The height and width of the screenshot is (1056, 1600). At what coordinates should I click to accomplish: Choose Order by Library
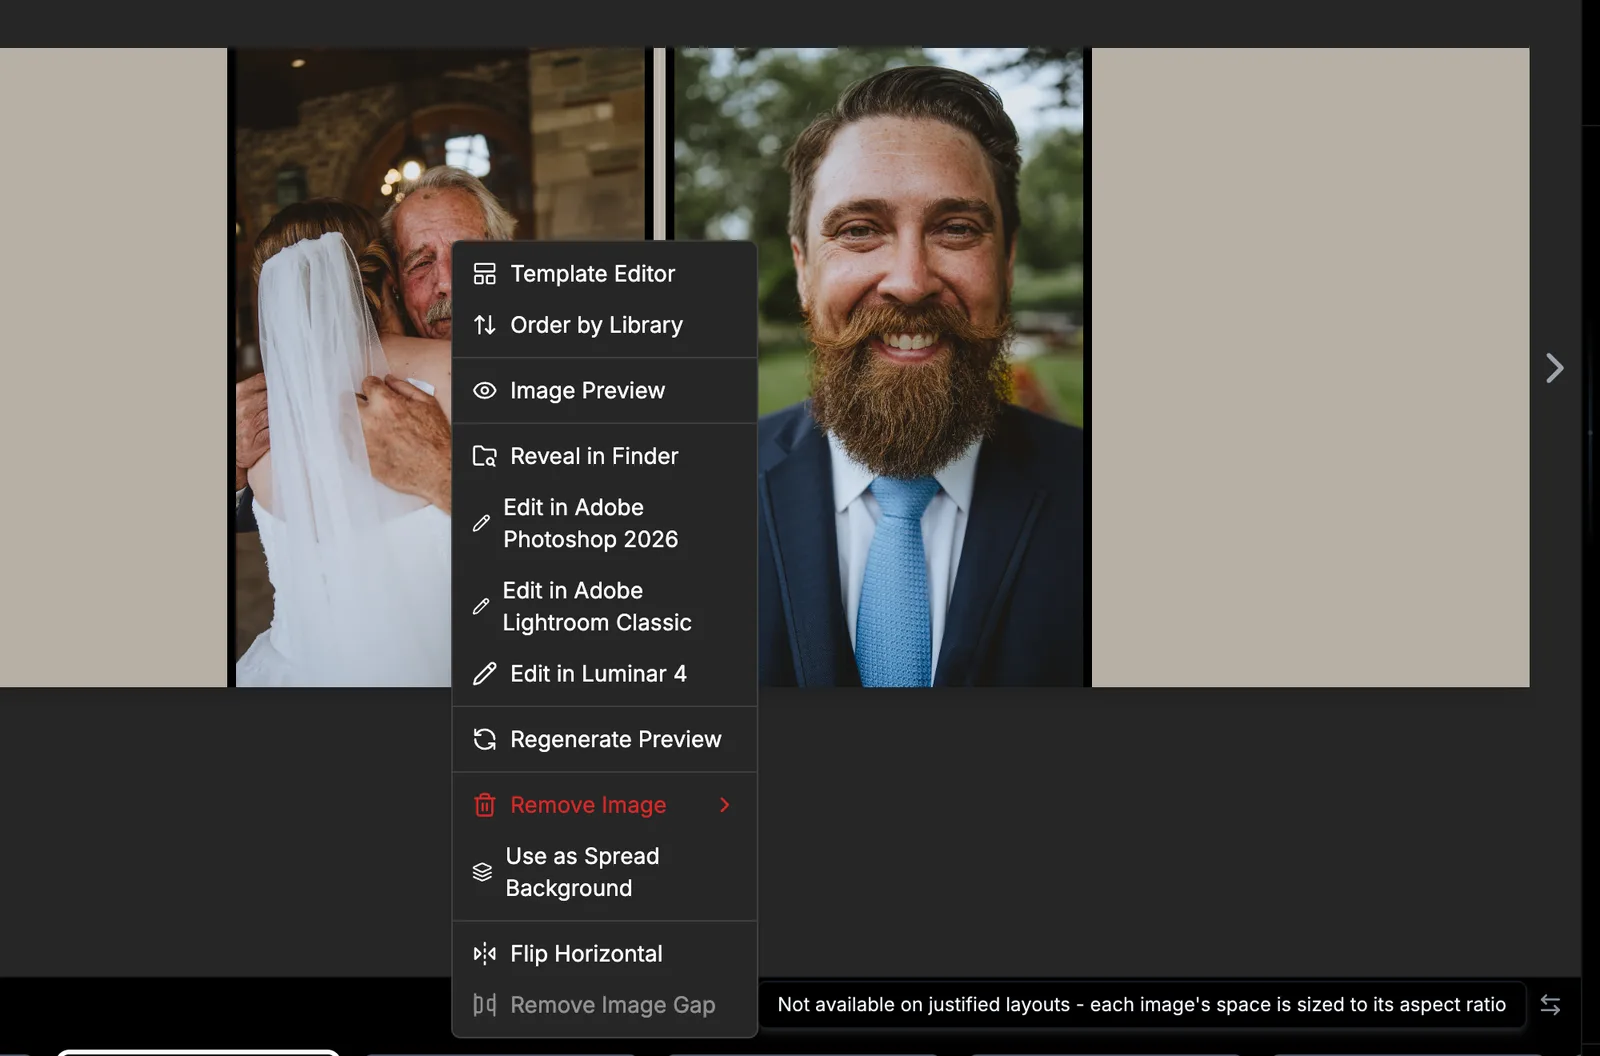click(x=604, y=325)
